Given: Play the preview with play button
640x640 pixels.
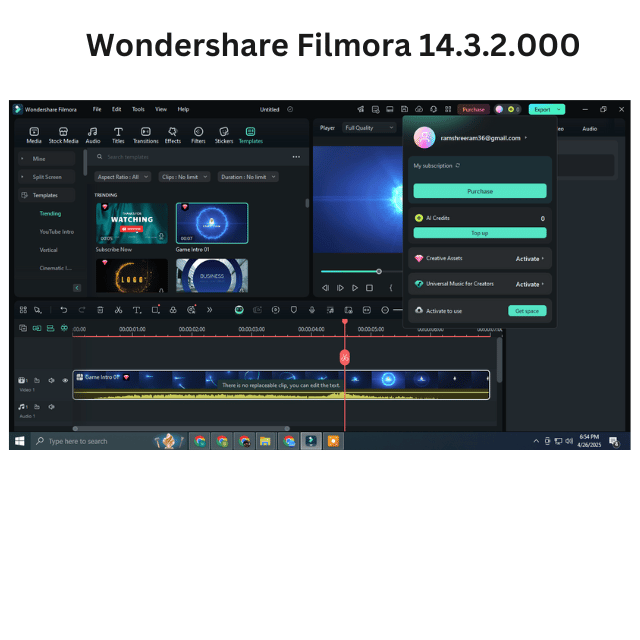Looking at the screenshot, I should pos(355,288).
